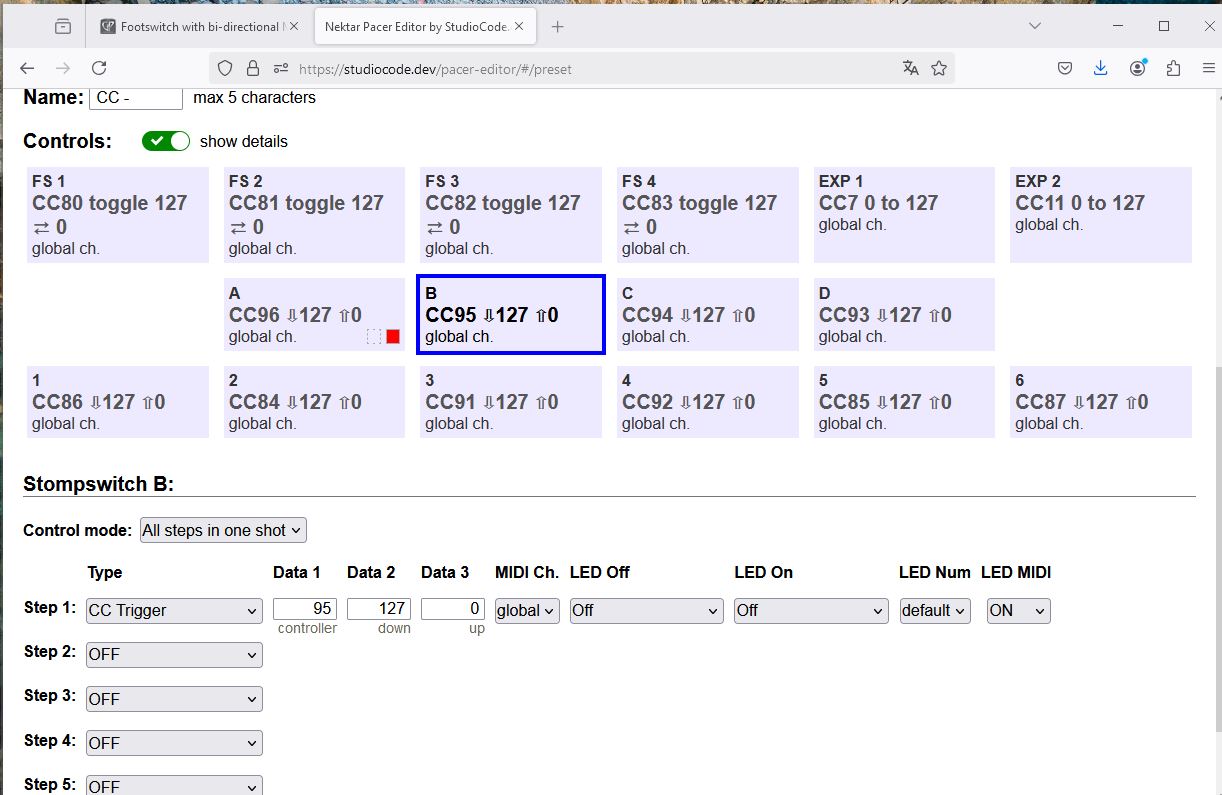Viewport: 1222px width, 795px height.
Task: Select the FS 3 control tile
Action: pyautogui.click(x=511, y=215)
